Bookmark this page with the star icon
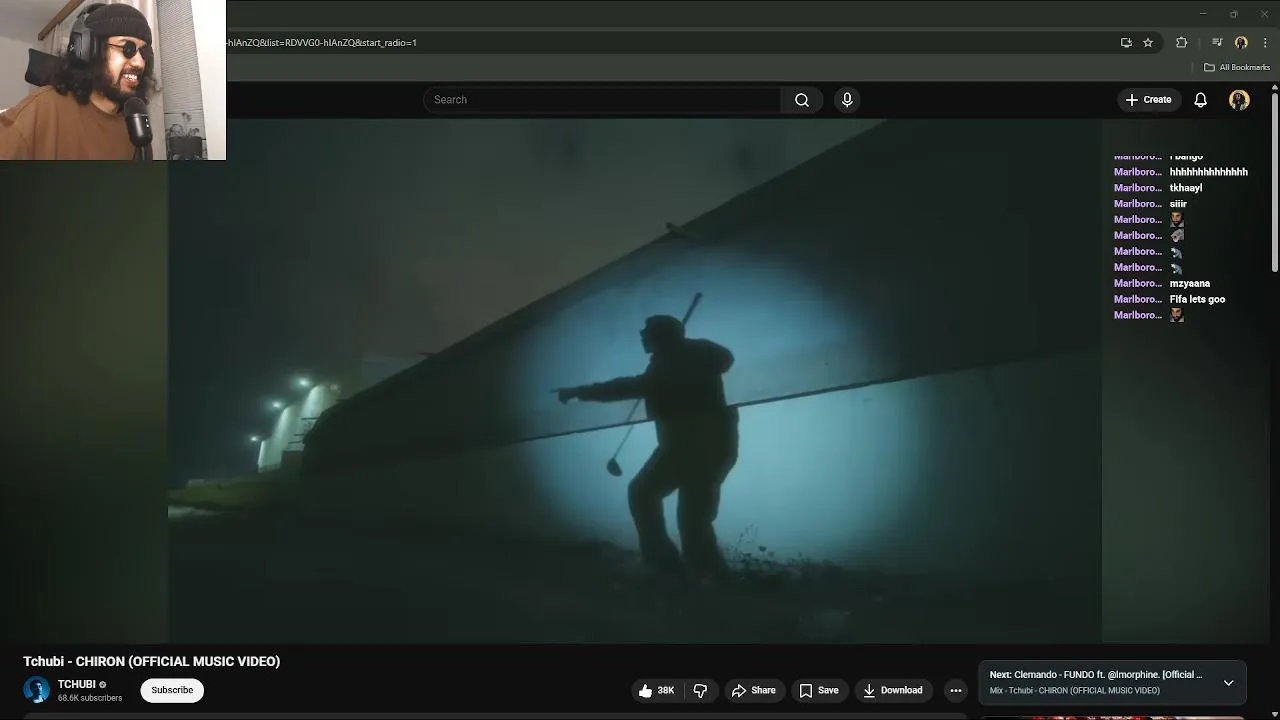The image size is (1280, 720). click(1148, 43)
